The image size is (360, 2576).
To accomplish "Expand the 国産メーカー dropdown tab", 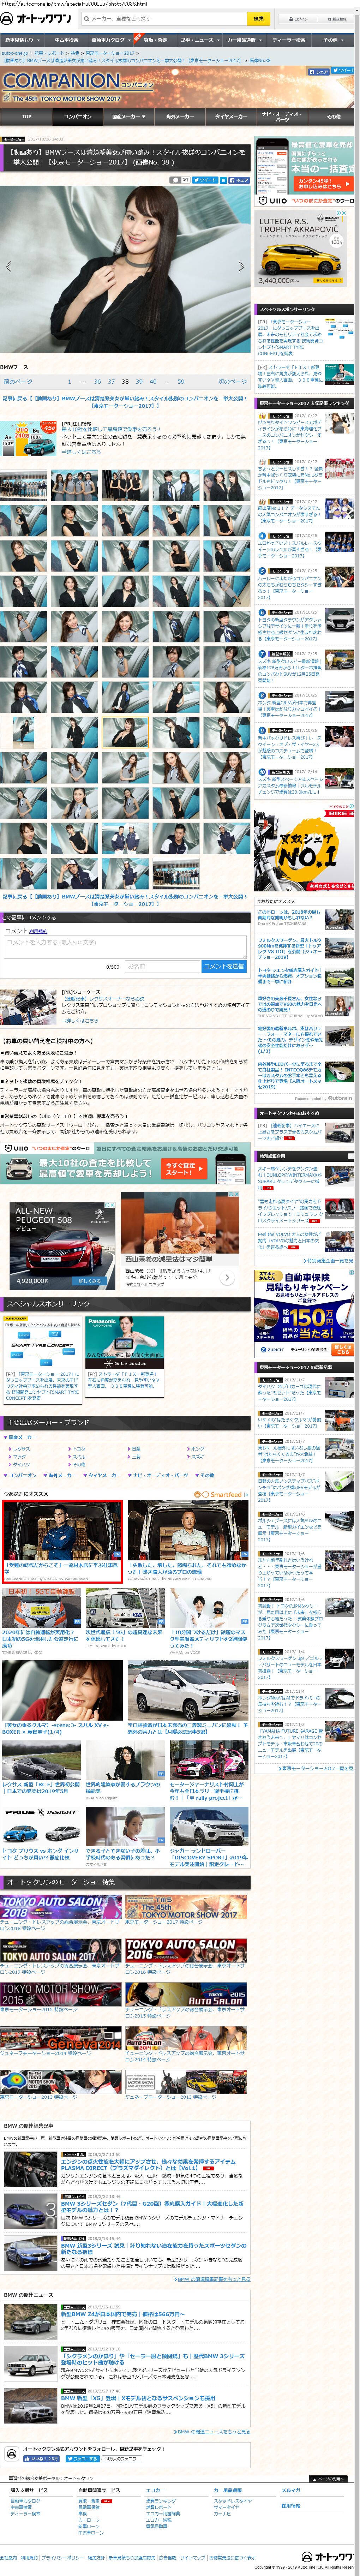I will coord(128,116).
